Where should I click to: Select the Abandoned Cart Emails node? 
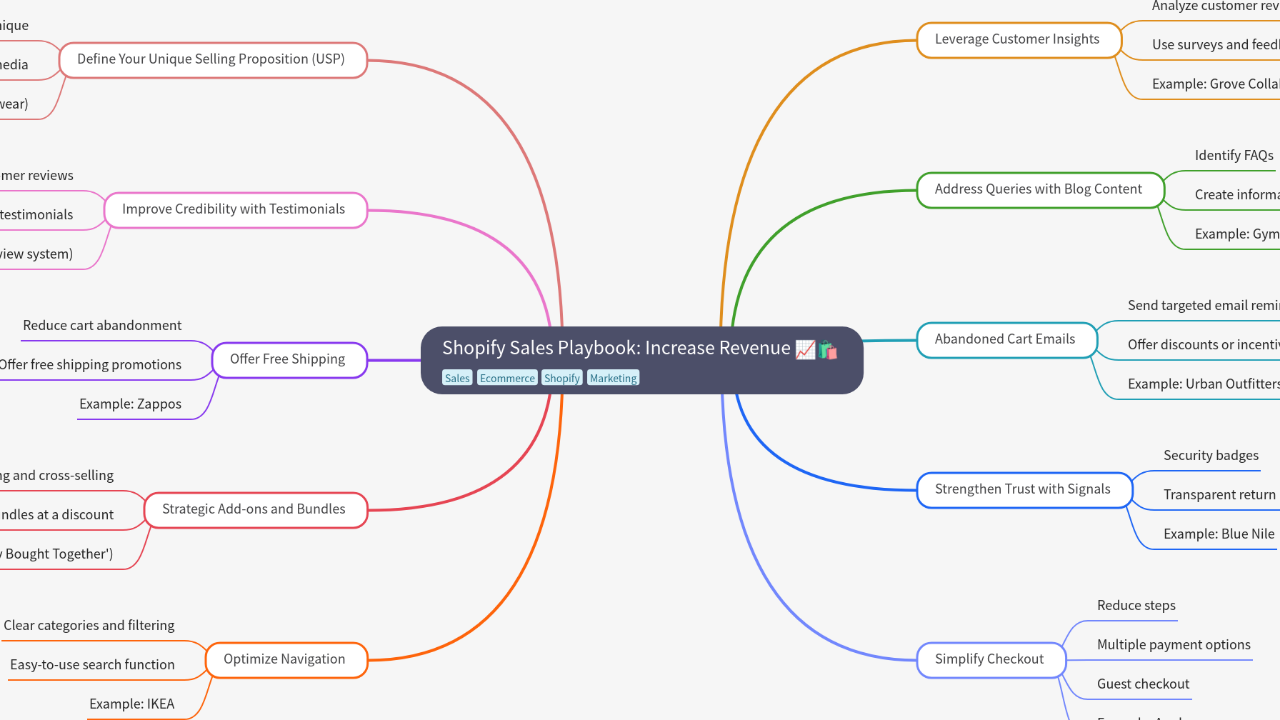pyautogui.click(x=1005, y=339)
